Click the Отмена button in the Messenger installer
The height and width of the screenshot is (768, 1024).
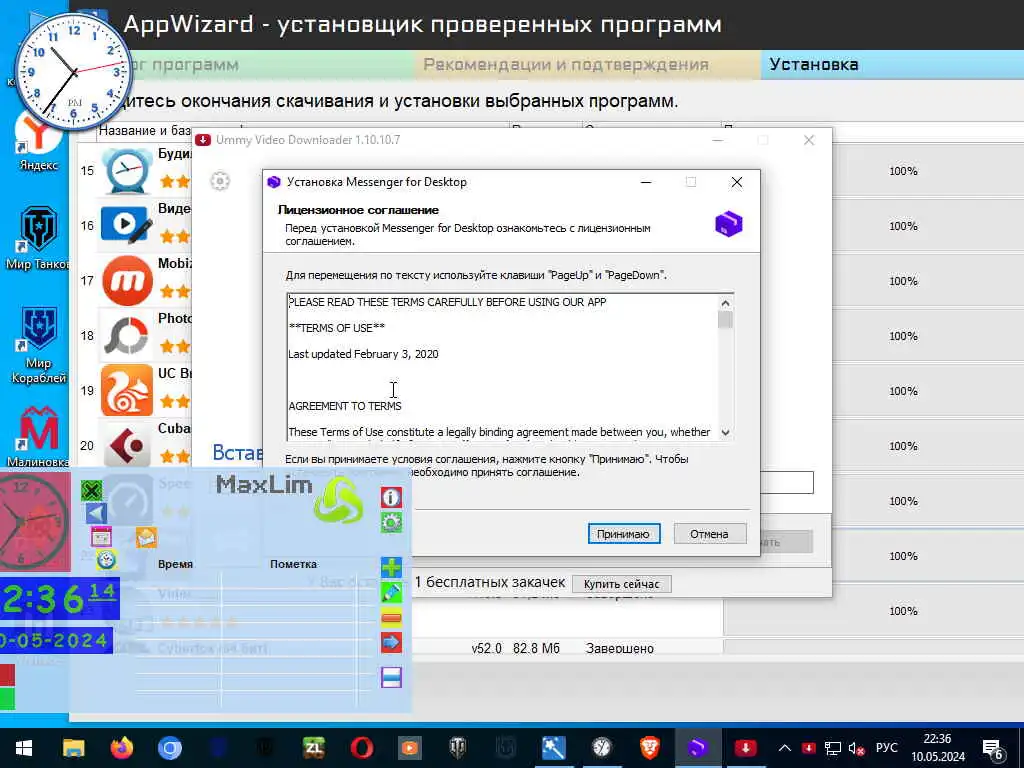(x=709, y=534)
